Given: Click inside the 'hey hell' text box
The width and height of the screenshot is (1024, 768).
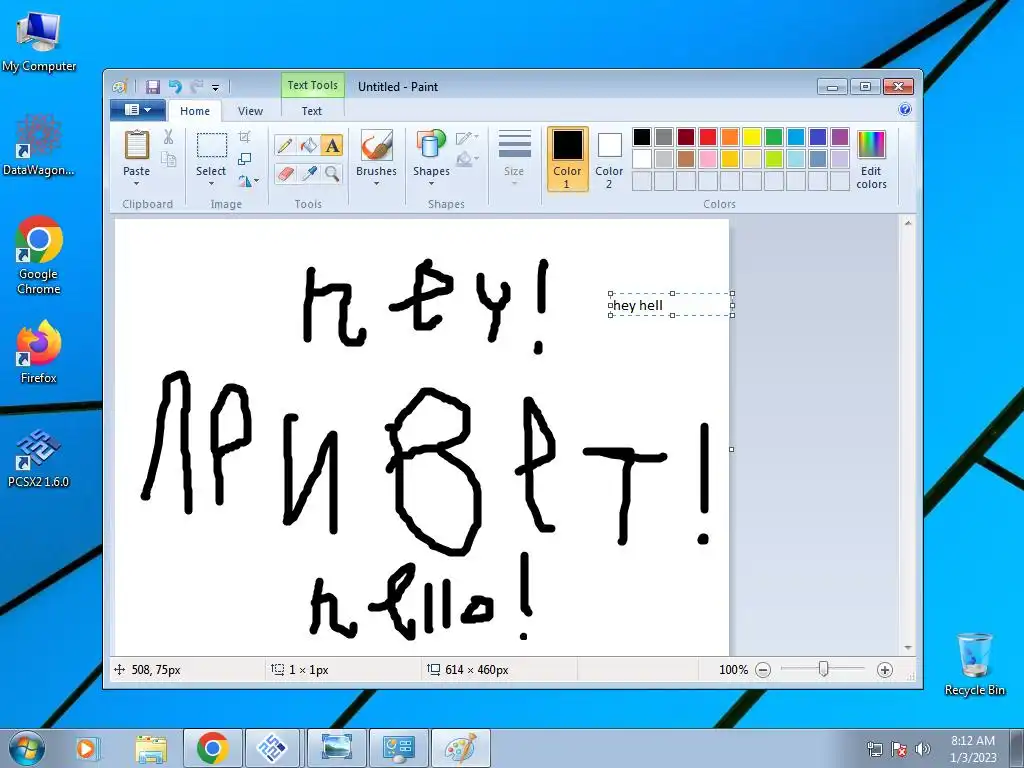Looking at the screenshot, I should tap(671, 305).
